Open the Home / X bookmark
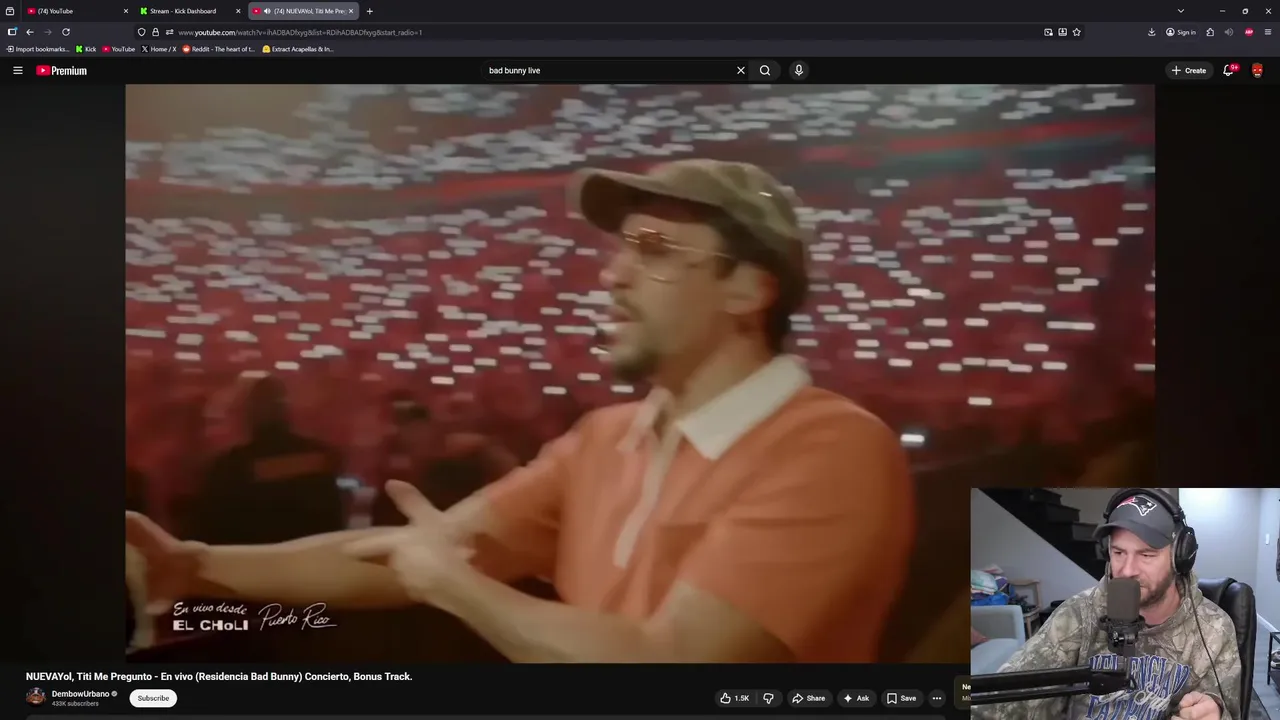The width and height of the screenshot is (1280, 720). [159, 49]
